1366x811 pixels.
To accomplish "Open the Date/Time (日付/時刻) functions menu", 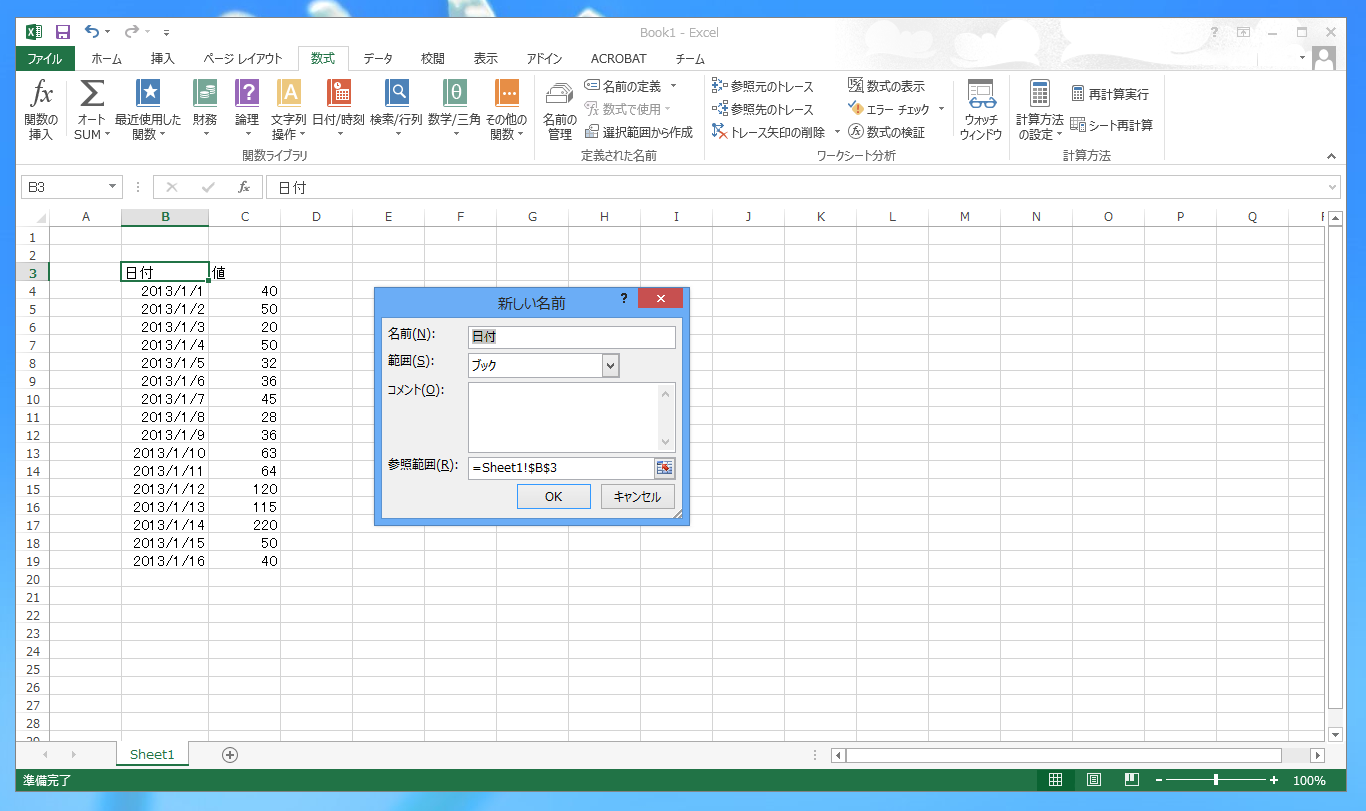I will (x=339, y=110).
